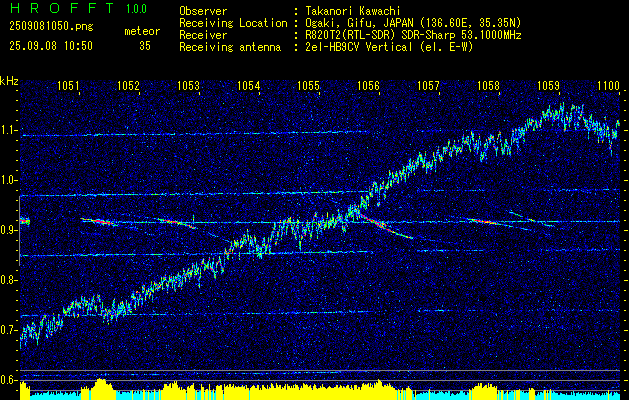The width and height of the screenshot is (629, 400).
Task: Click the Receiver R820T2 SDR-Sharp line
Action: [x=350, y=35]
